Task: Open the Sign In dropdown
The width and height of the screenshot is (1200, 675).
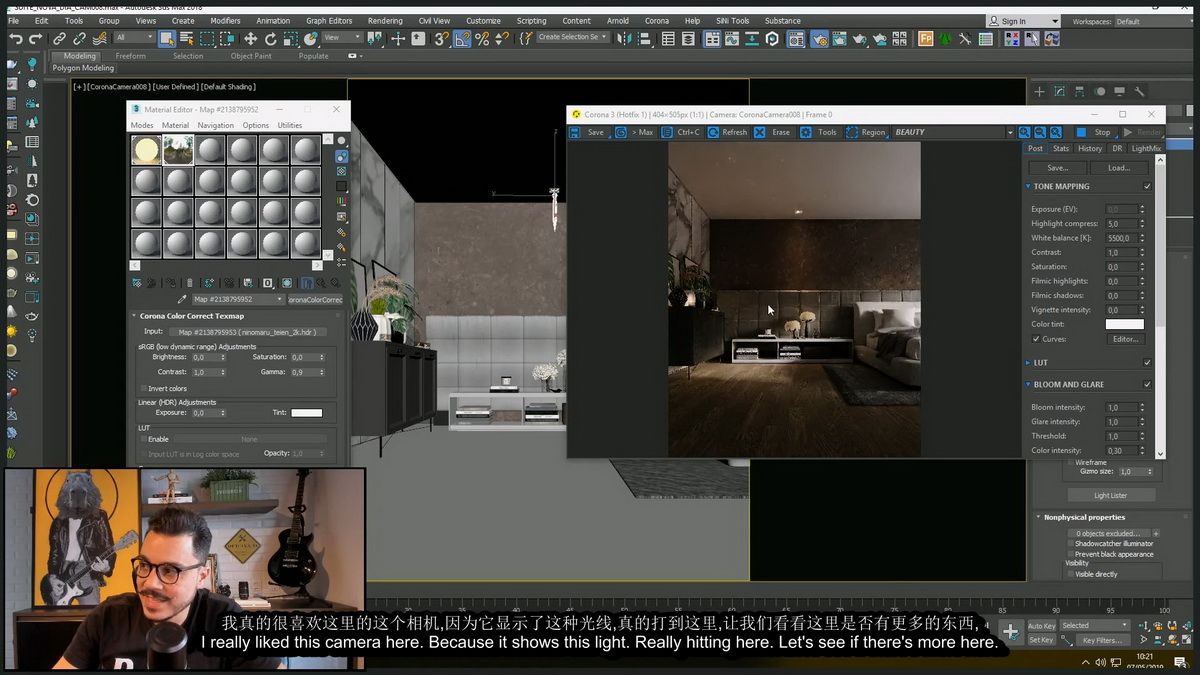Action: (1023, 21)
